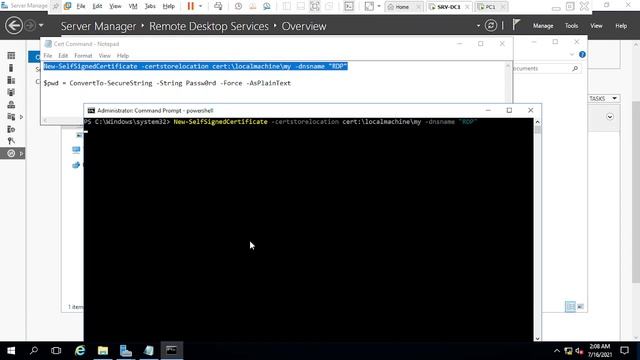This screenshot has width=640, height=360.
Task: Open Task View on the taskbar
Action: point(56,350)
